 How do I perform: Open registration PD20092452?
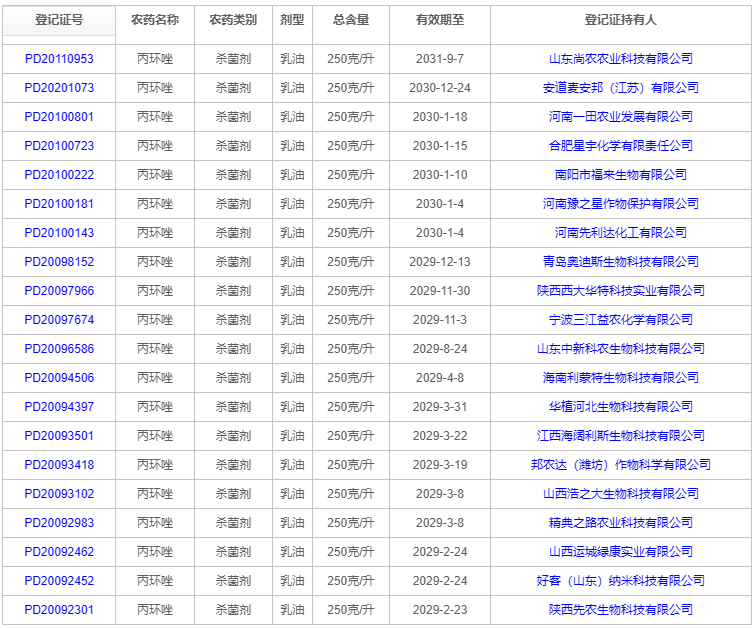tap(59, 581)
